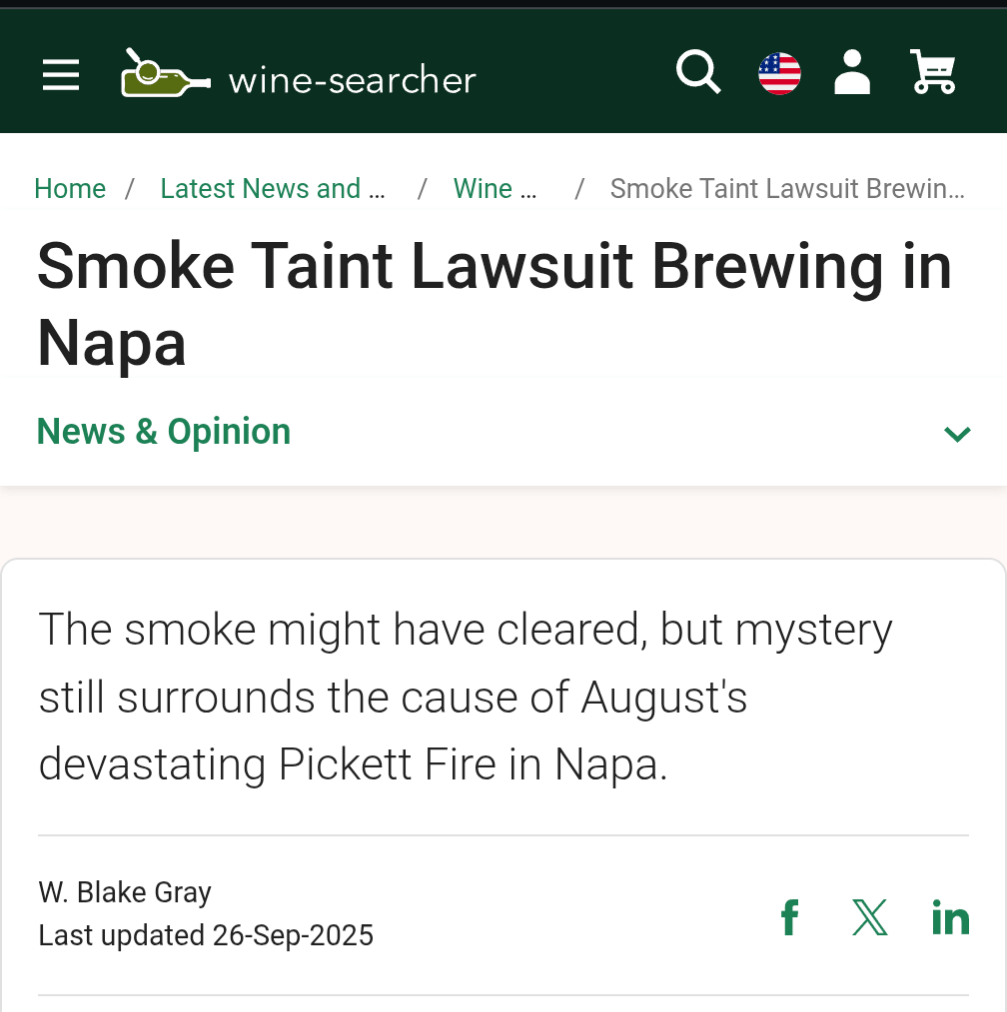Open the hamburger navigation menu
The width and height of the screenshot is (1007, 1012).
(61, 75)
